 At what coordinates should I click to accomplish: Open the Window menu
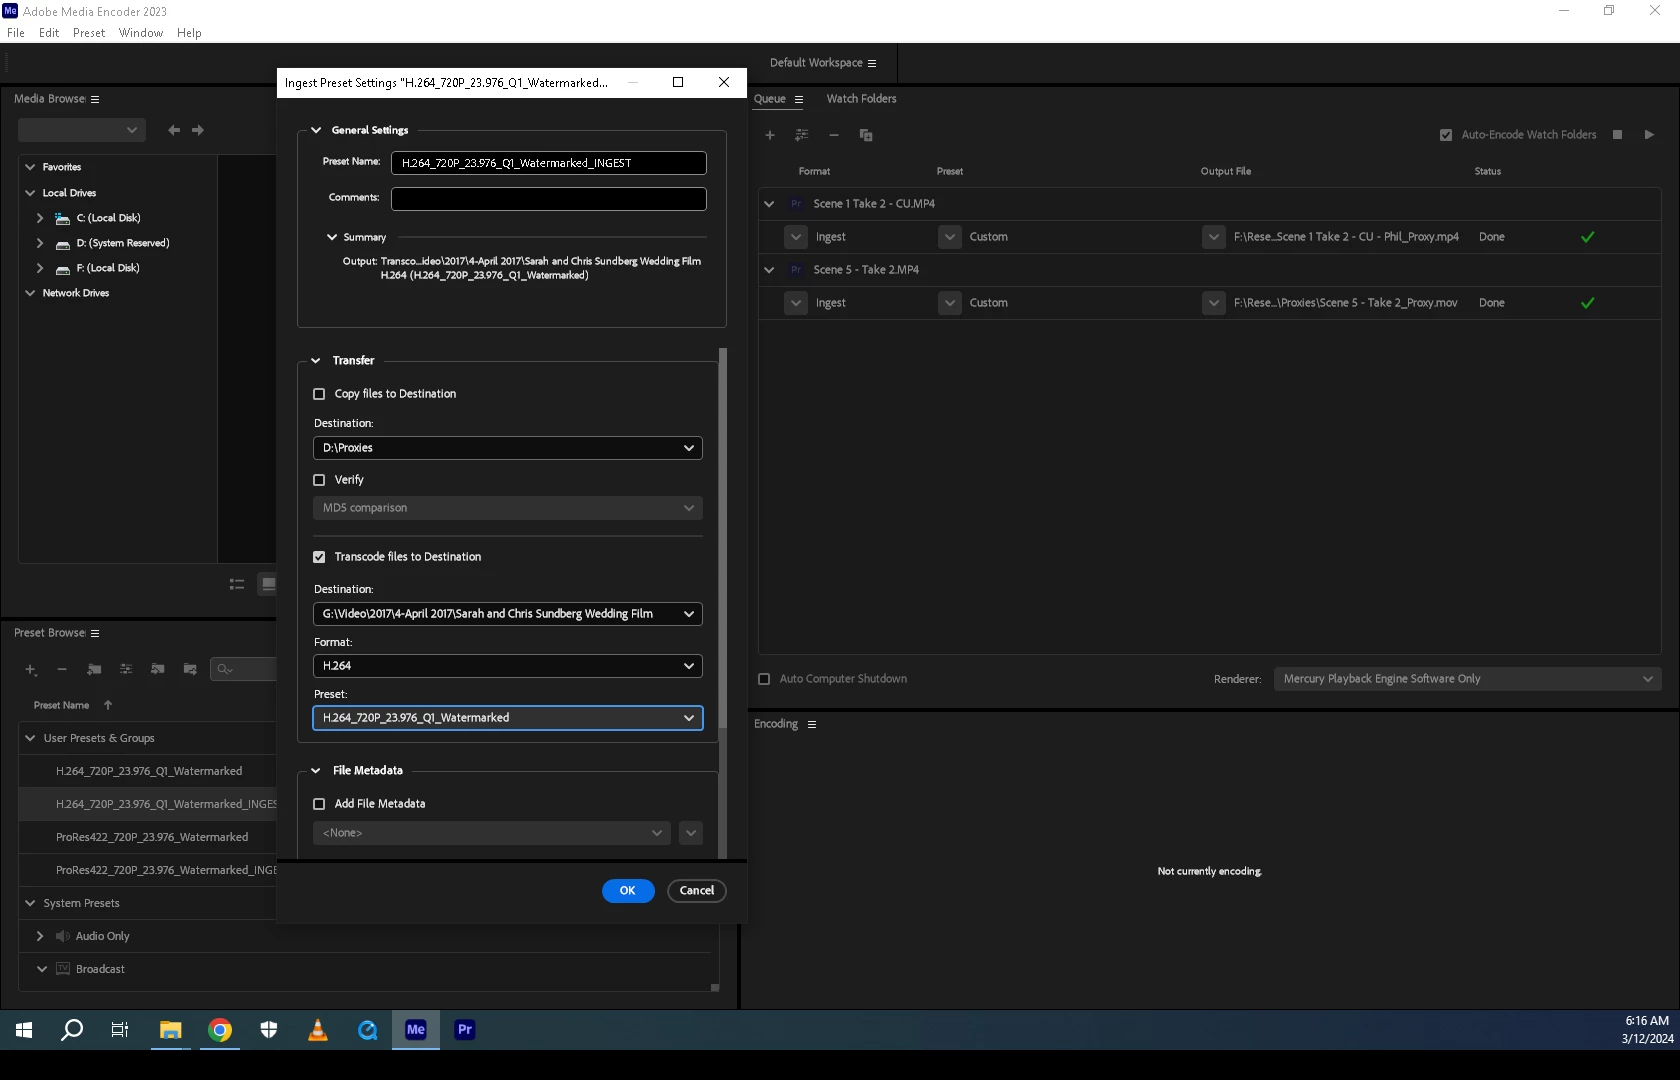point(141,33)
